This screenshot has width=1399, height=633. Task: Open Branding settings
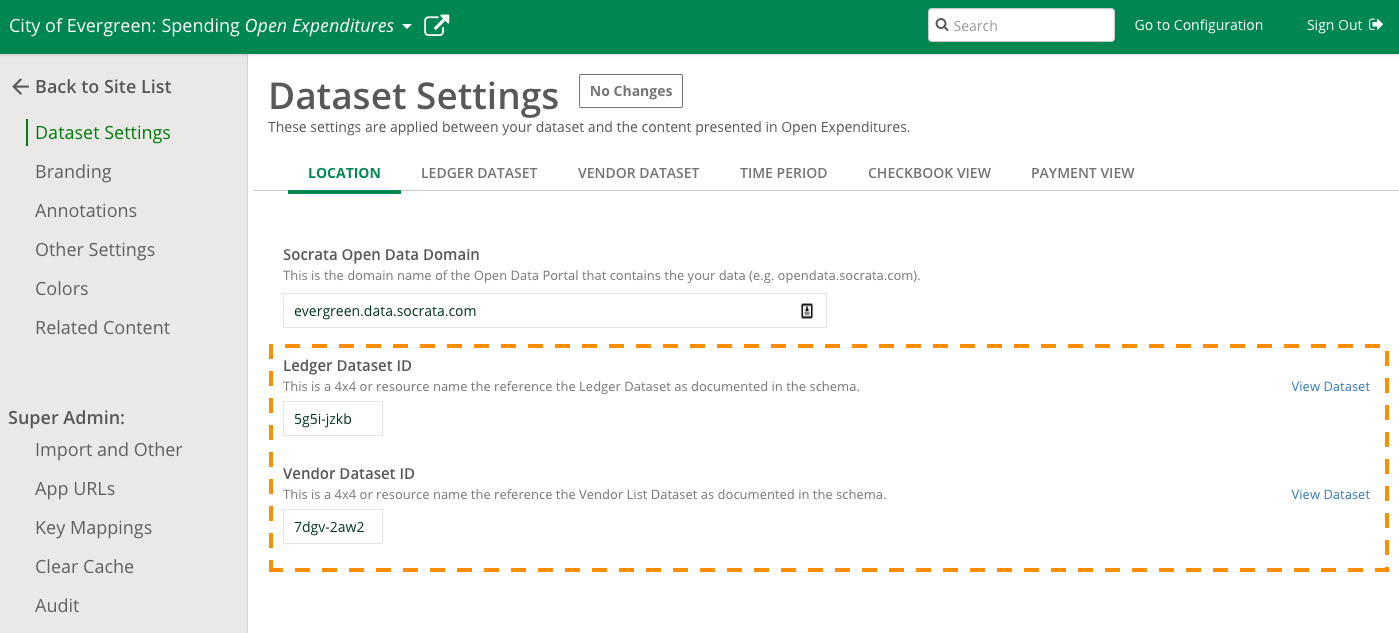point(73,171)
